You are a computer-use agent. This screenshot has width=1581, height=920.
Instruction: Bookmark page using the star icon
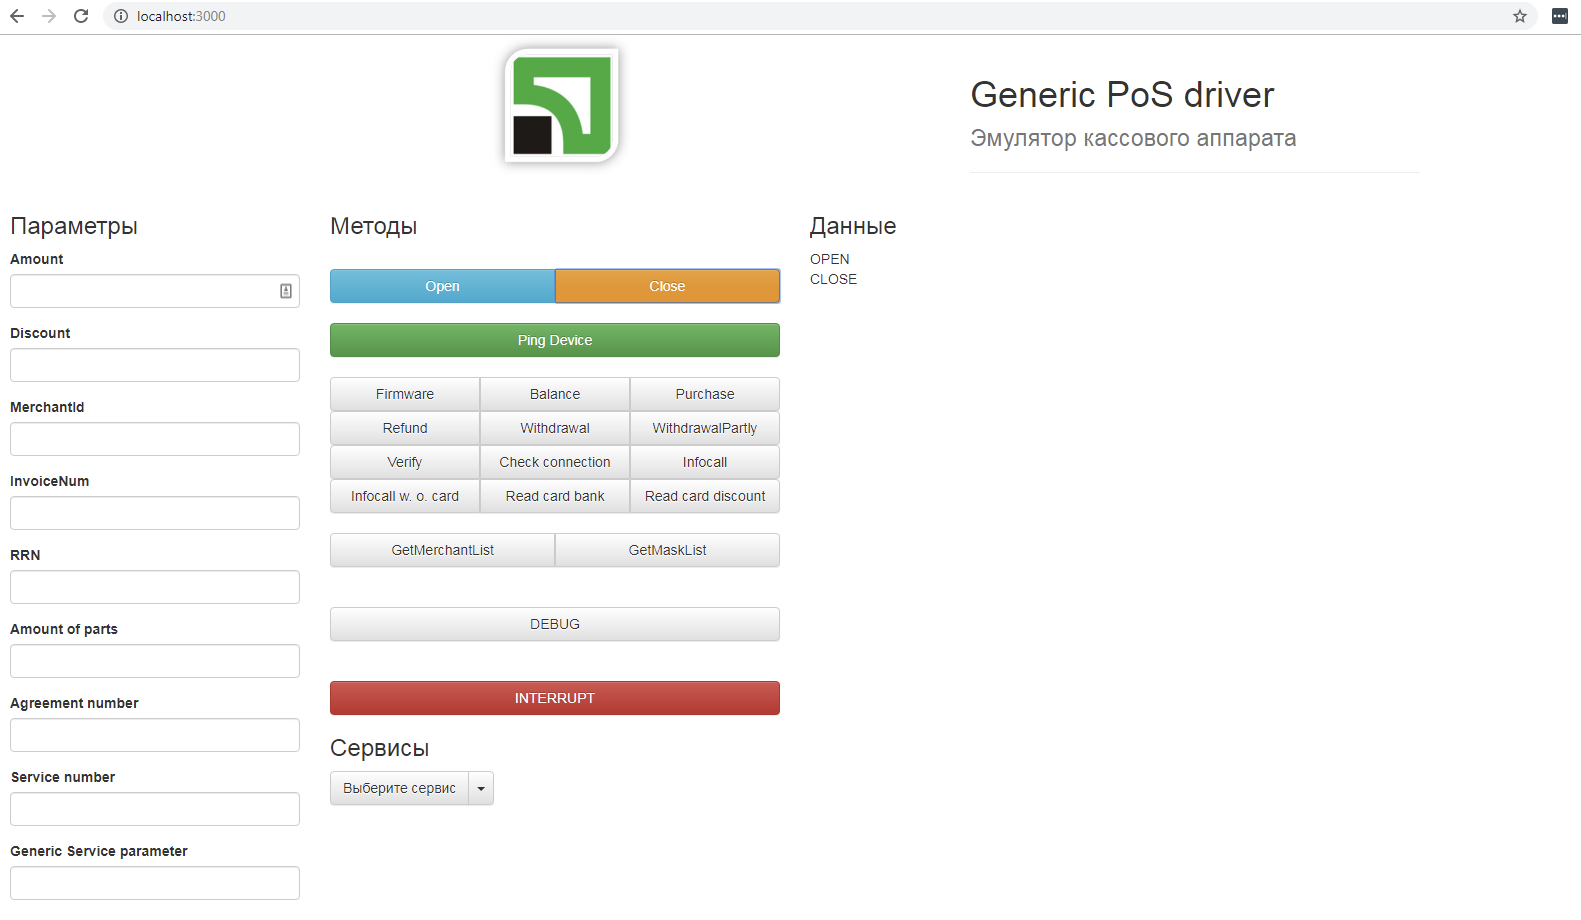[x=1519, y=16]
